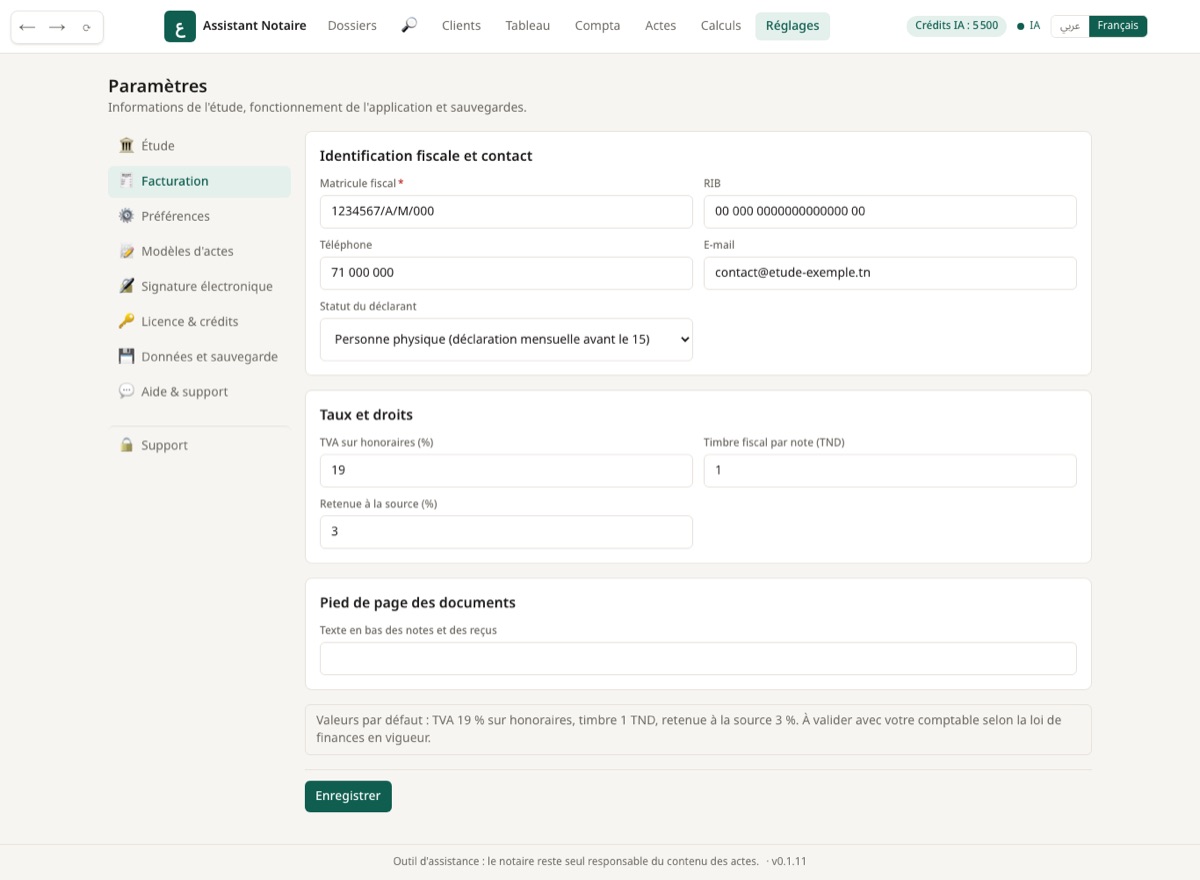Open the Actes menu item
Screen dimensions: 1200x880
click(661, 26)
